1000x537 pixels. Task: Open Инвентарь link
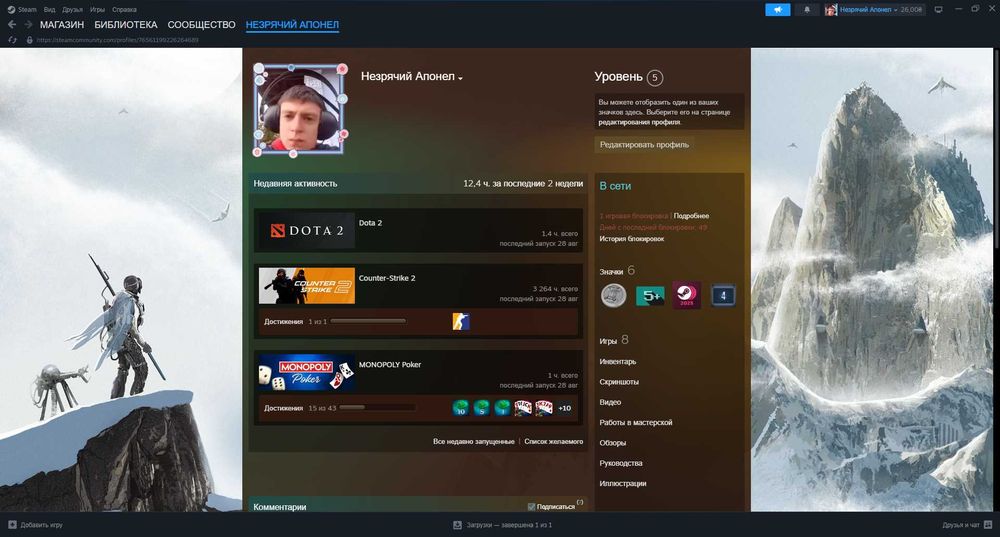[x=617, y=362]
